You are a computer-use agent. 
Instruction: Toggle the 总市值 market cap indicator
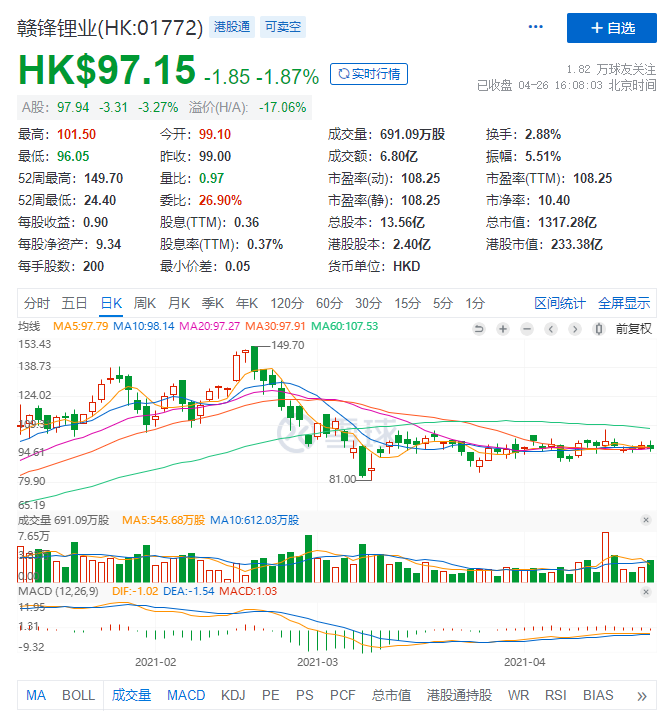tap(391, 696)
